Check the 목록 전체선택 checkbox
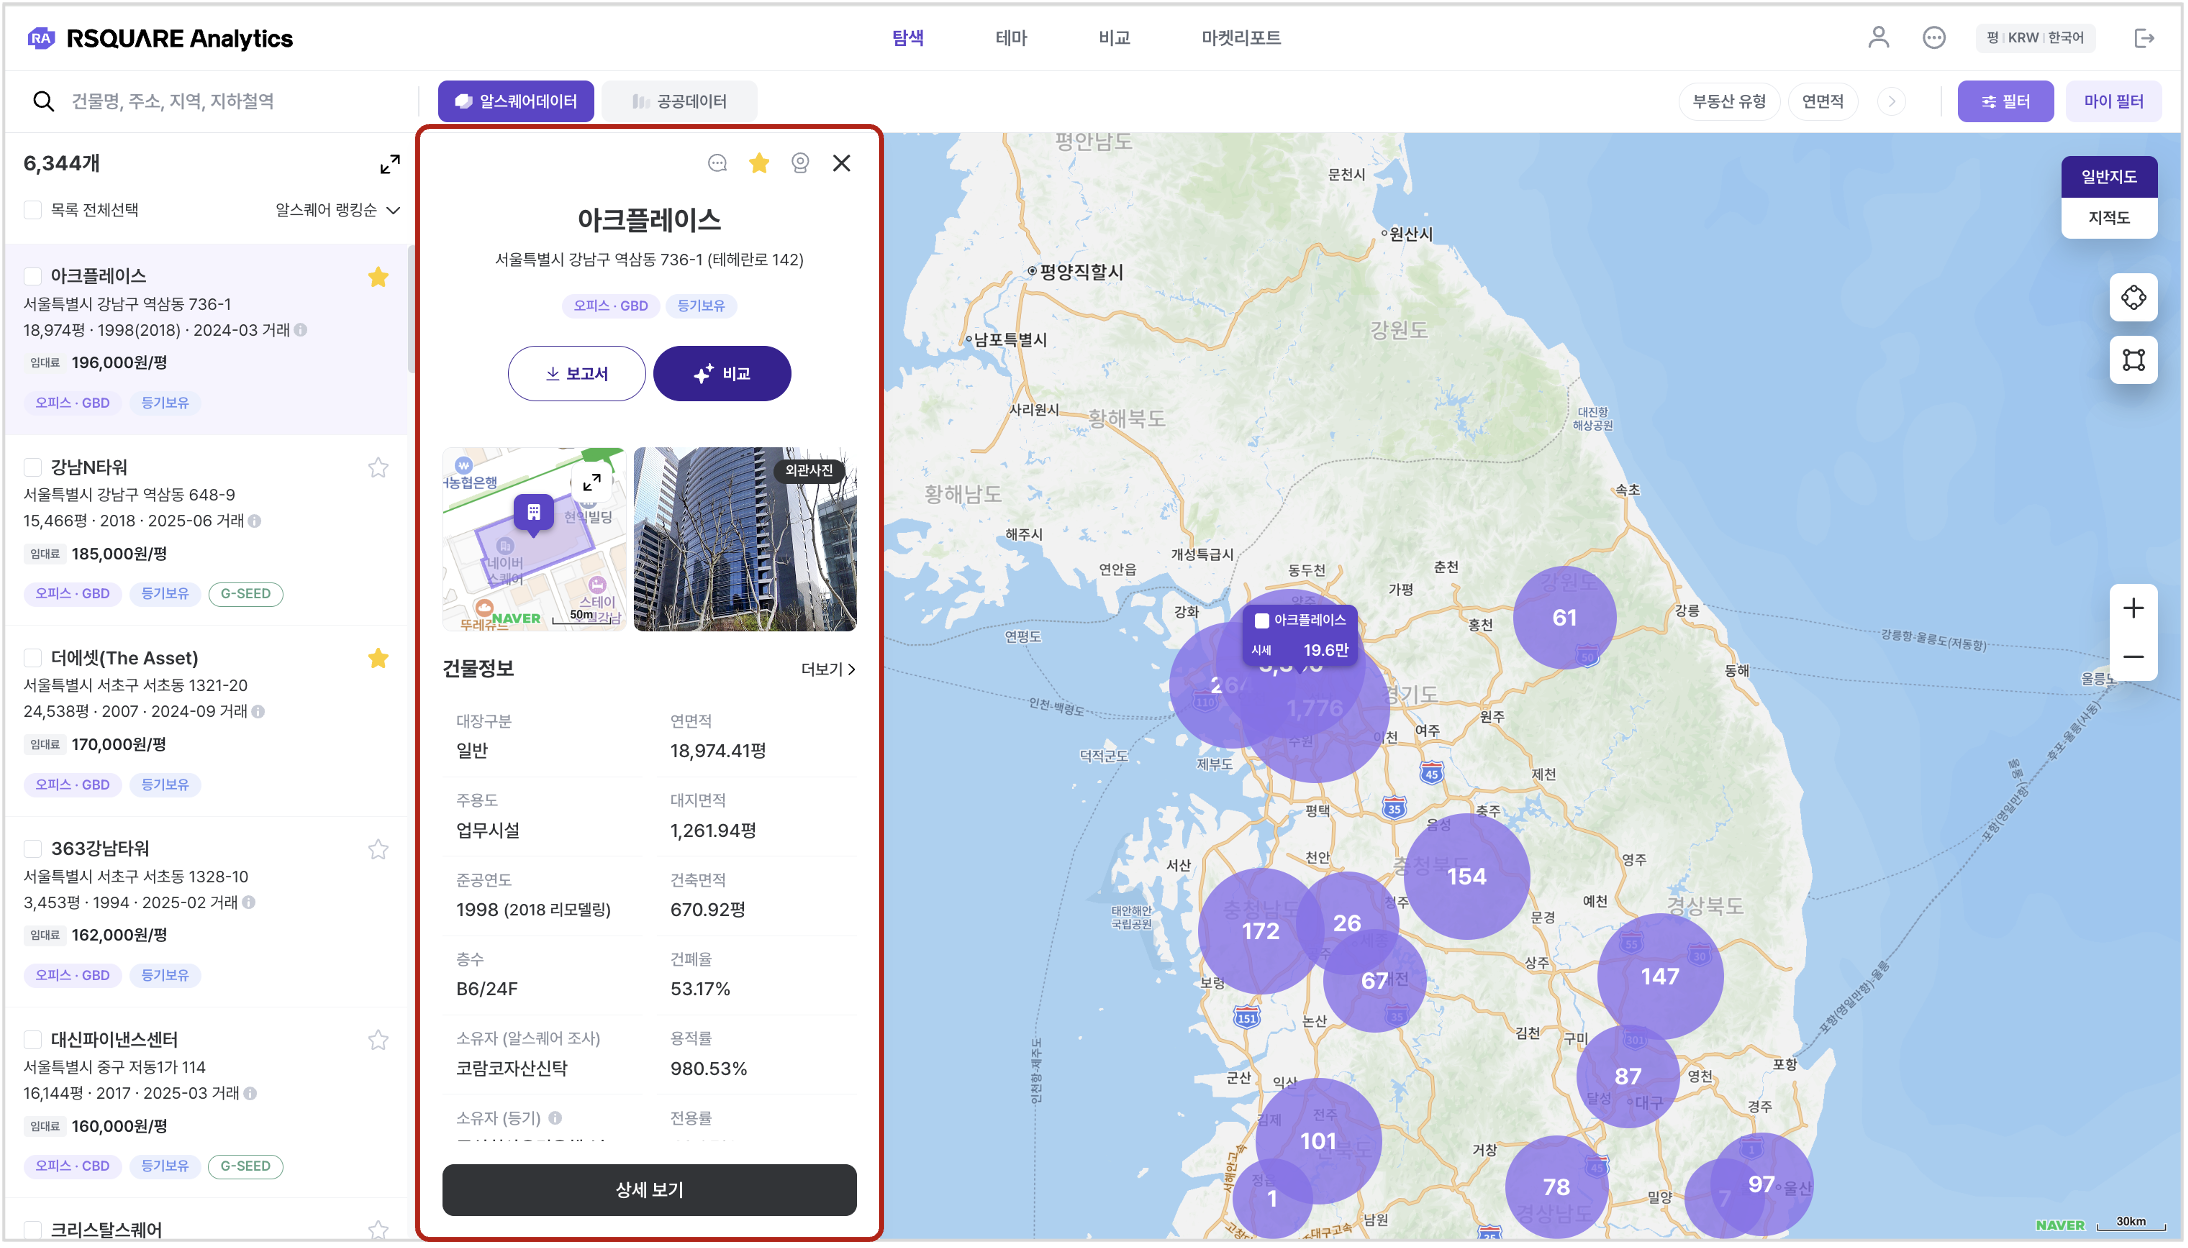 (33, 210)
